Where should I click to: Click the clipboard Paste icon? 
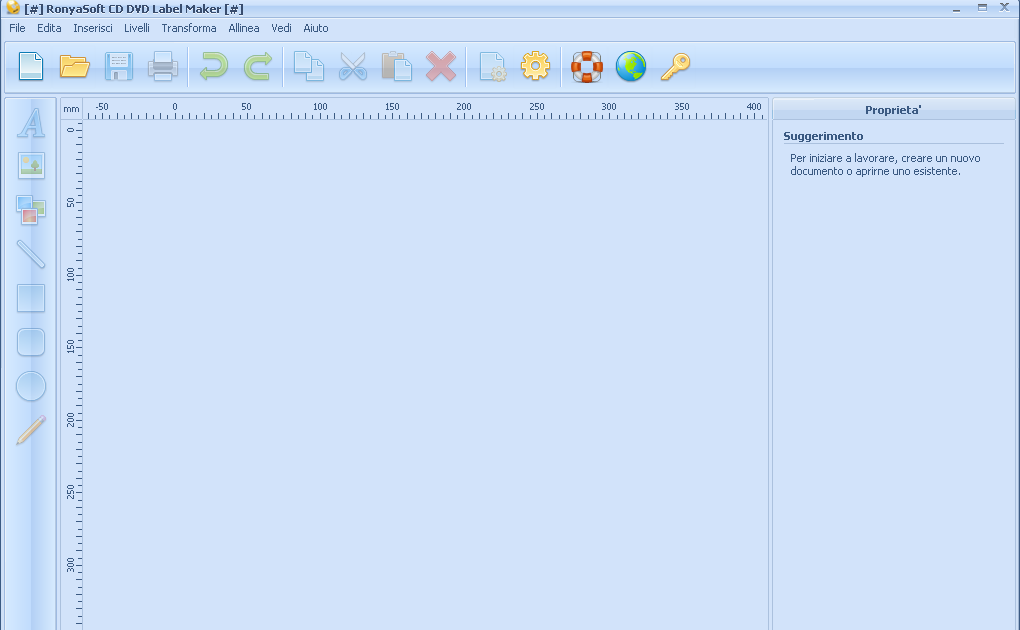[397, 66]
